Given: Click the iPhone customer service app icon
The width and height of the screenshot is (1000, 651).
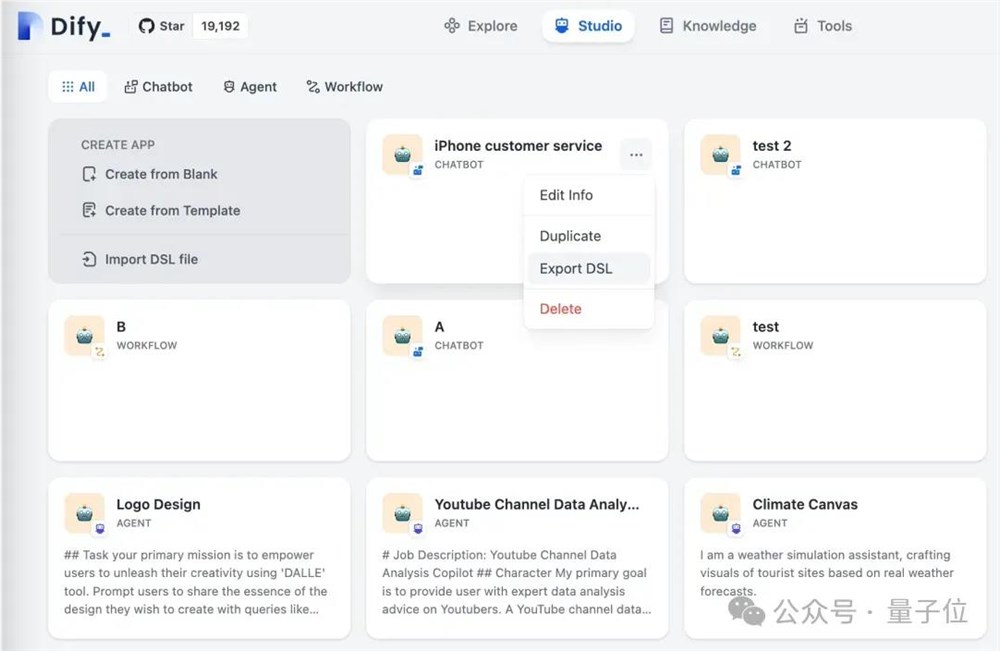Looking at the screenshot, I should [x=402, y=154].
